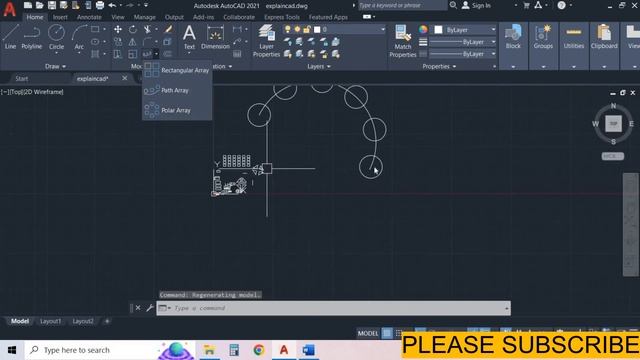Click Sign In
Image resolution: width=640 pixels, height=360 pixels.
[476, 5]
